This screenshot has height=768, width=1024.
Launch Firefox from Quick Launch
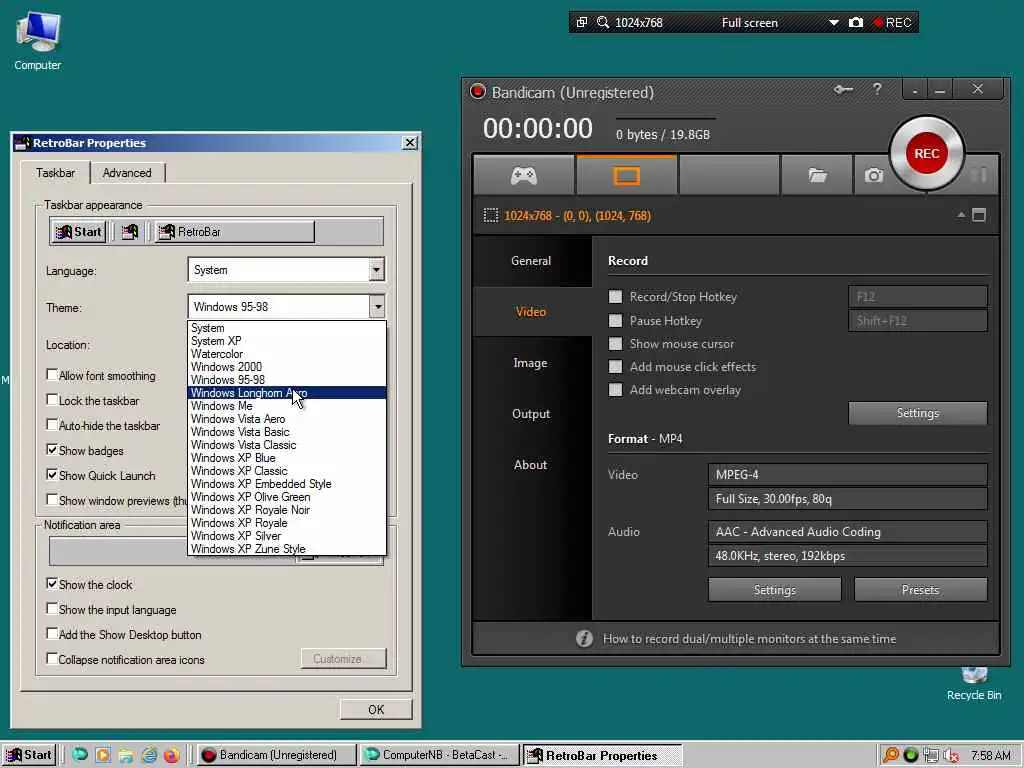(x=171, y=755)
